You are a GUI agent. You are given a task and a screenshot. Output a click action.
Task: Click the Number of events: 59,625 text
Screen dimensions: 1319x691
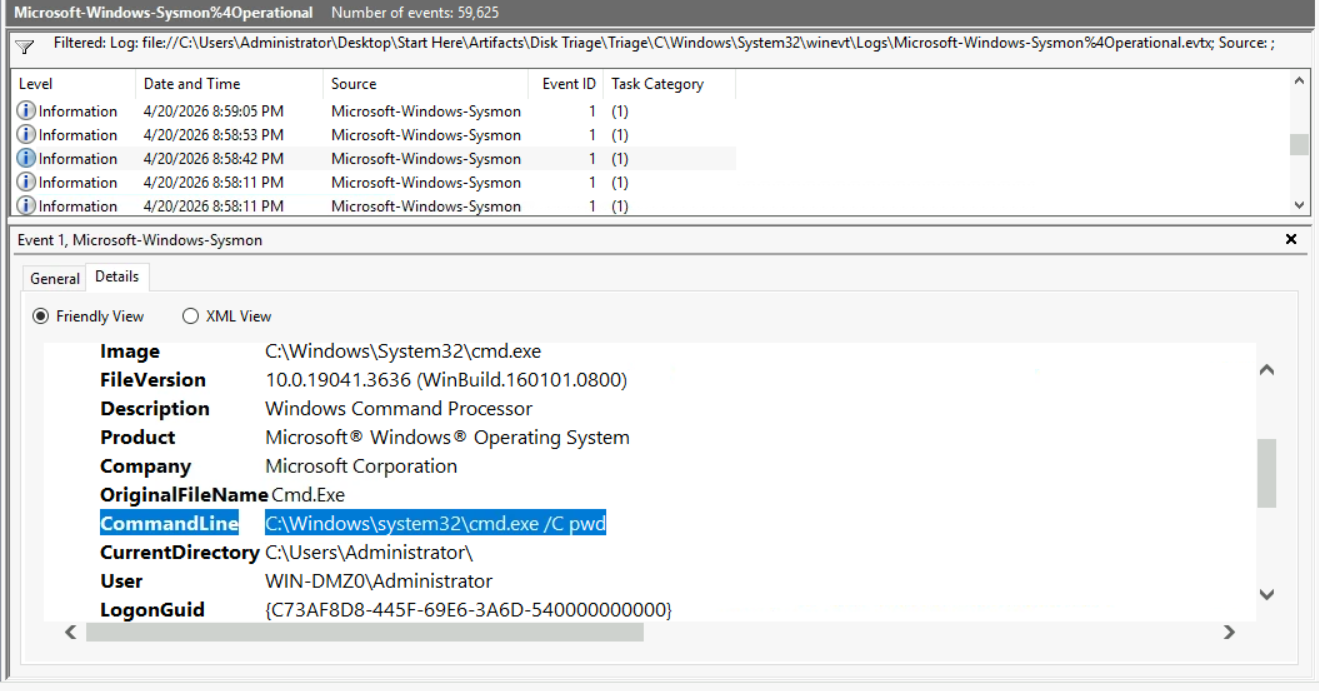click(x=415, y=13)
